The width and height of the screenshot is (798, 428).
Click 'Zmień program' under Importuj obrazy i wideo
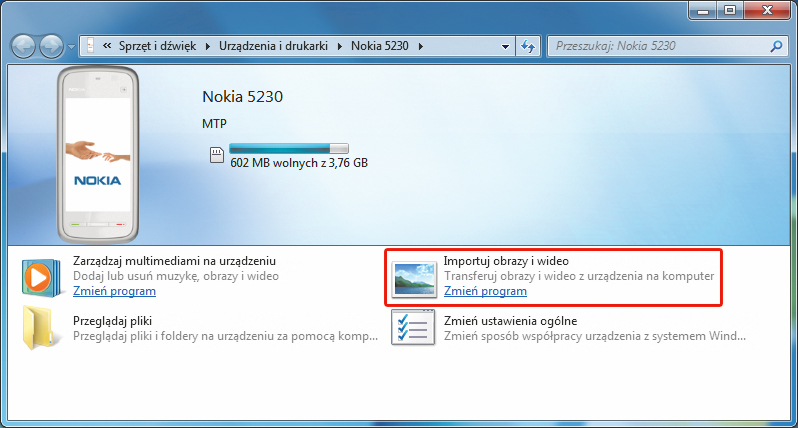(x=485, y=291)
